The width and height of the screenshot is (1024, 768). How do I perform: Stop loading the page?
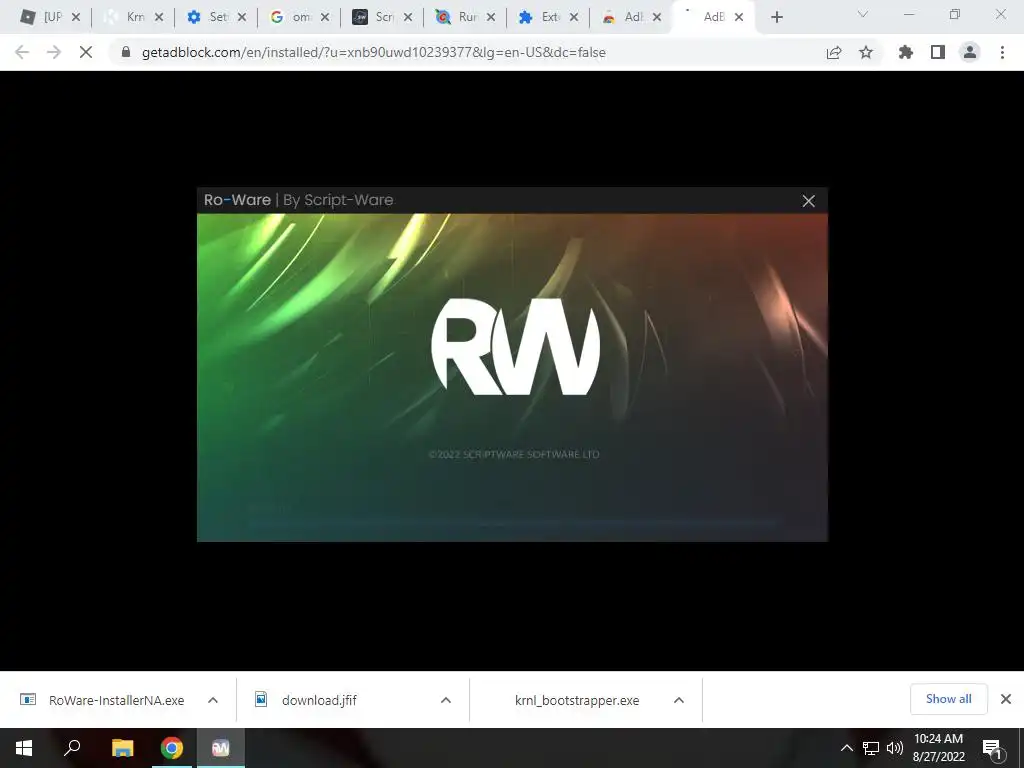pyautogui.click(x=86, y=52)
